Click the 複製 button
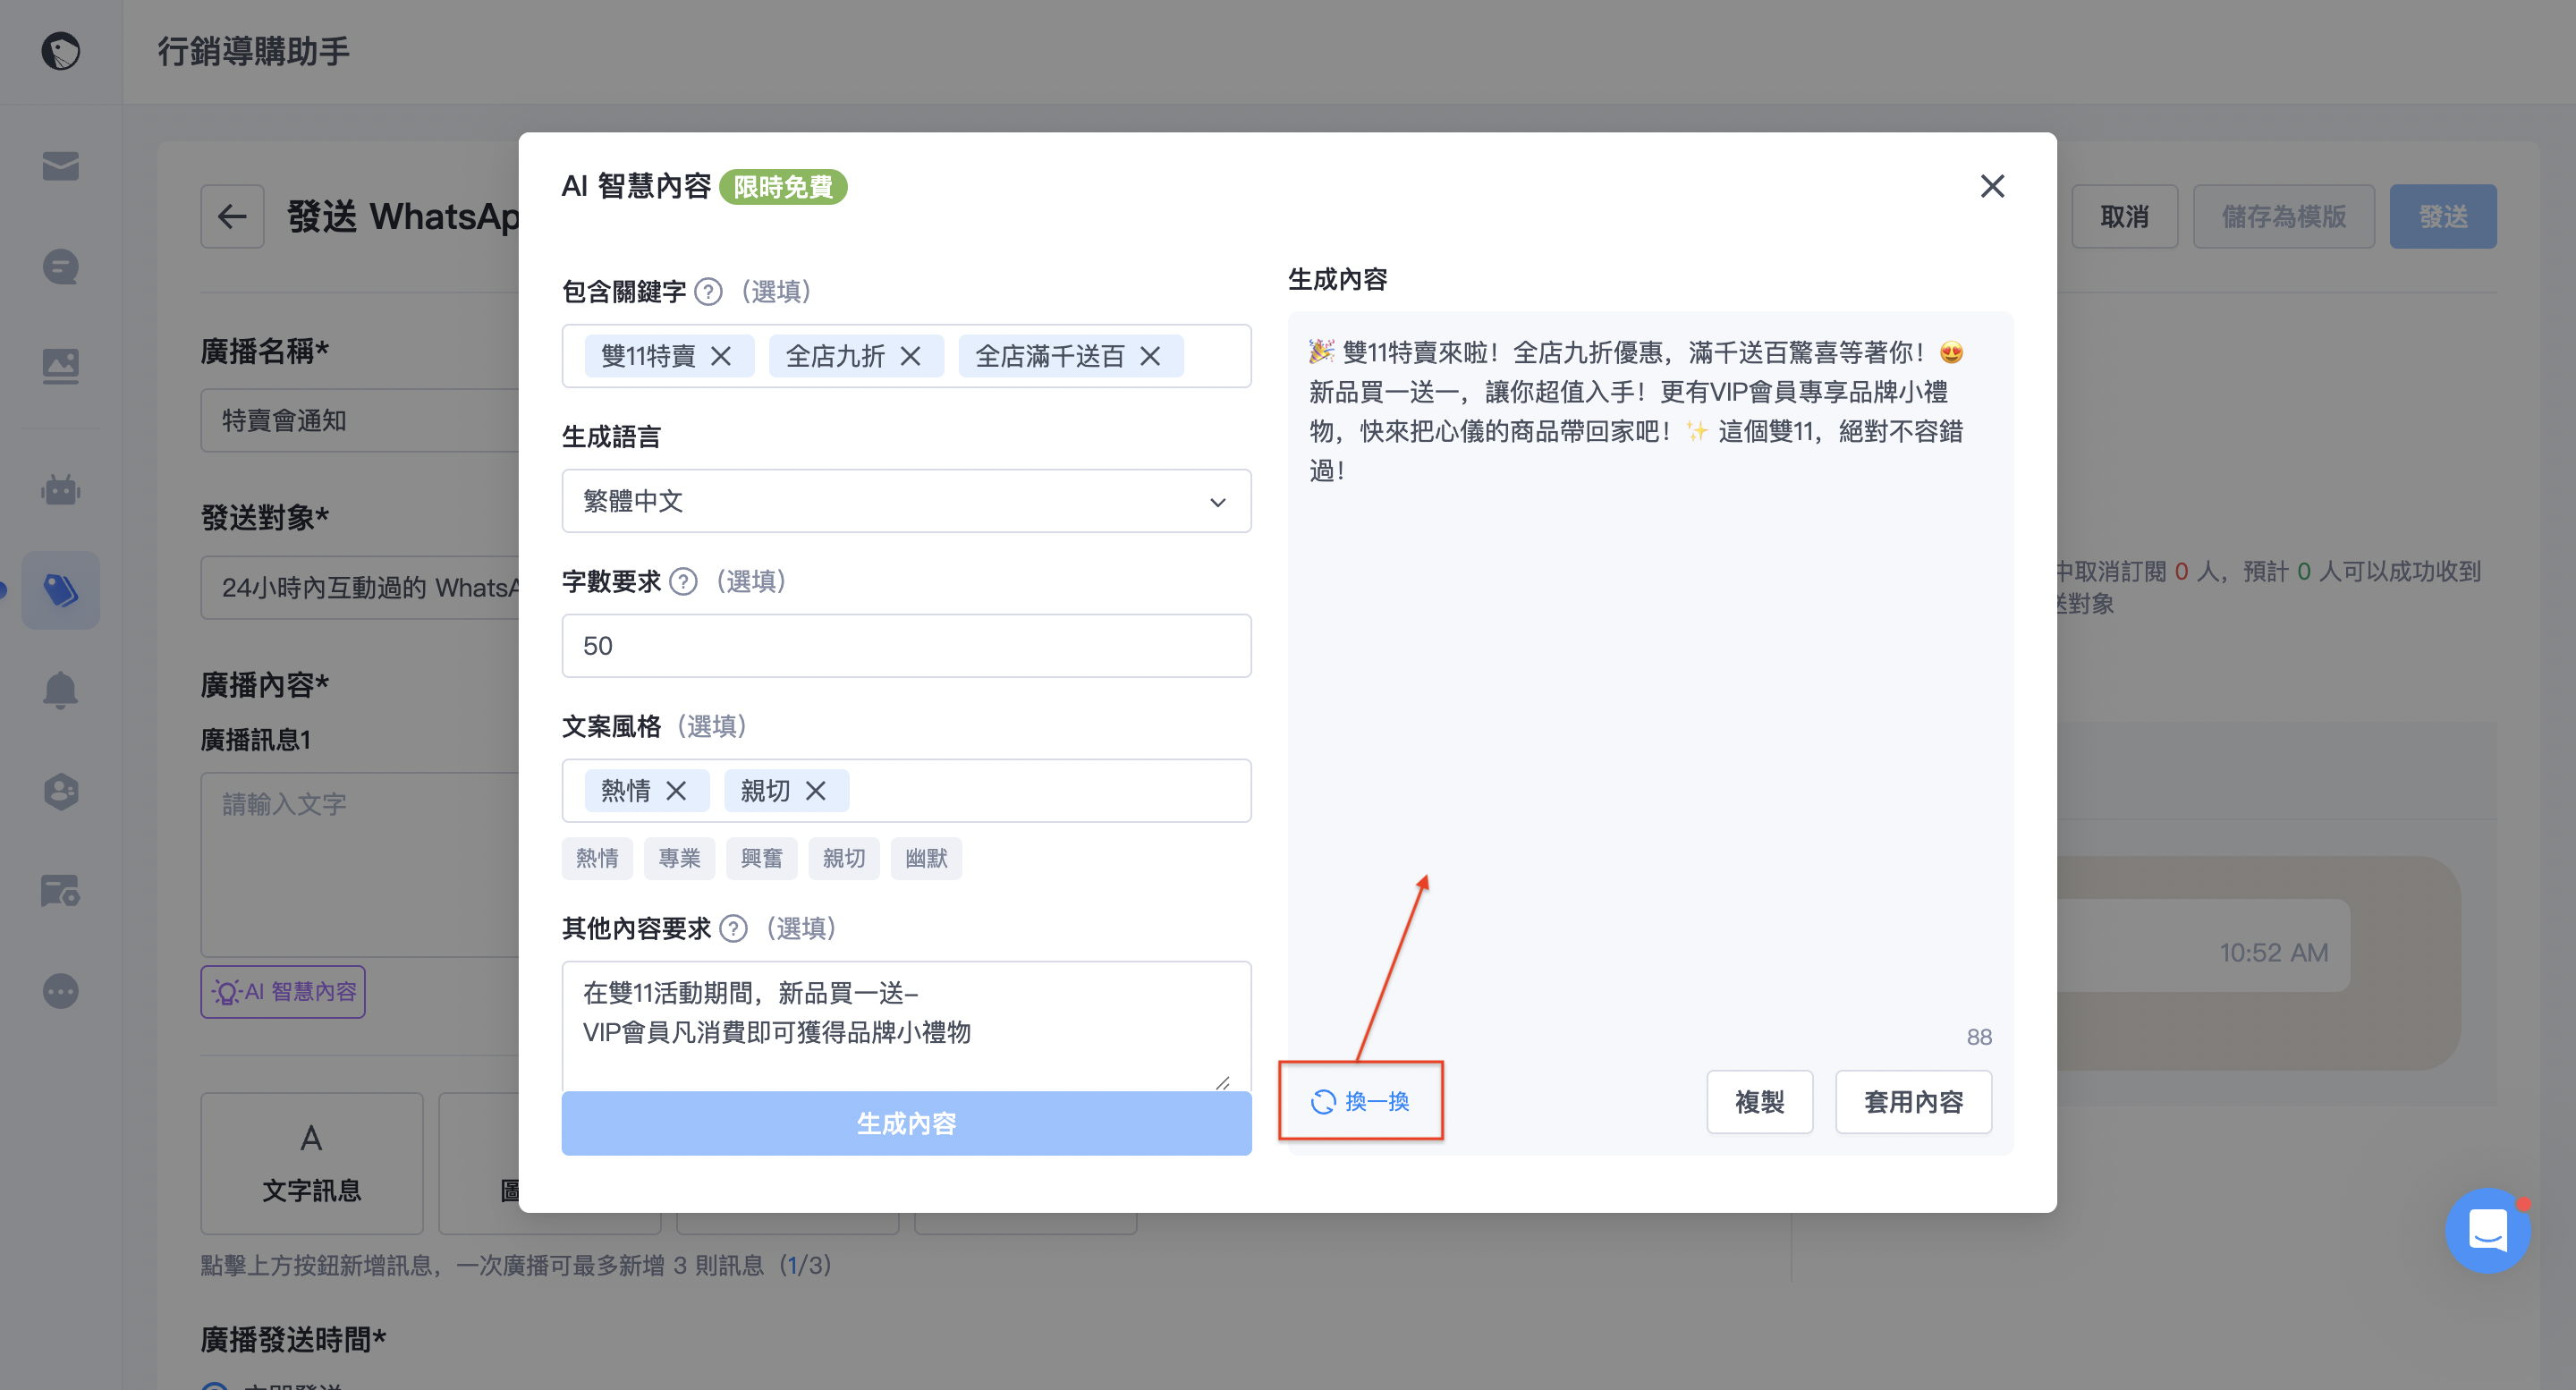2576x1390 pixels. click(1759, 1102)
